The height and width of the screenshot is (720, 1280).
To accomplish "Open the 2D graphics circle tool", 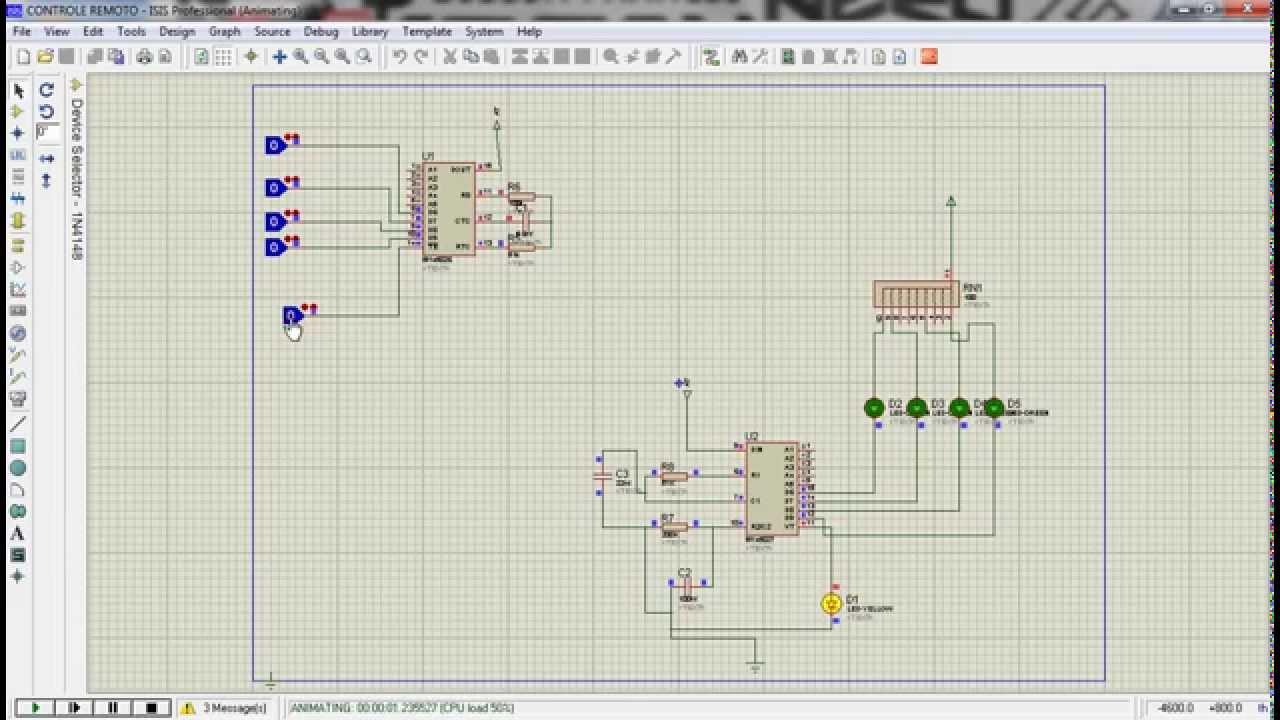I will click(x=17, y=468).
